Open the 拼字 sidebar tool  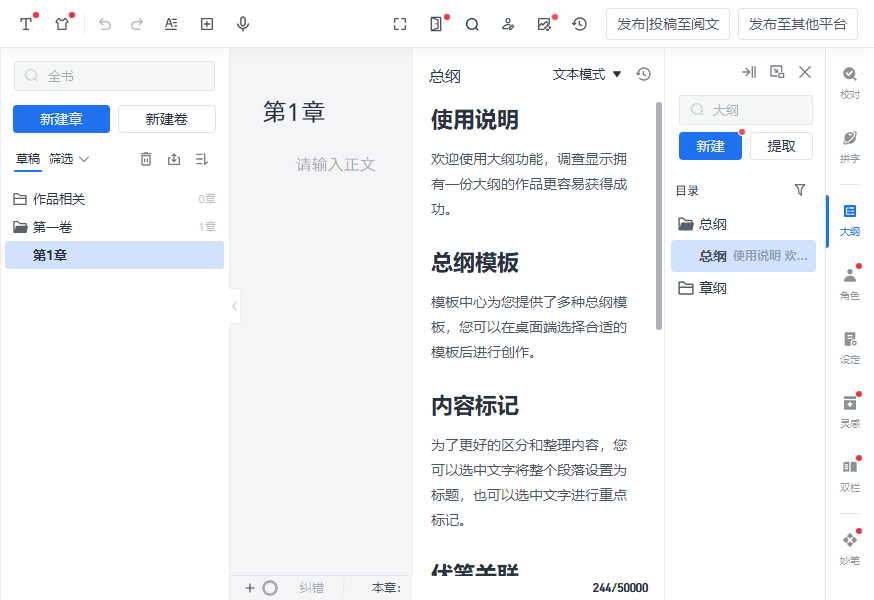pyautogui.click(x=849, y=147)
